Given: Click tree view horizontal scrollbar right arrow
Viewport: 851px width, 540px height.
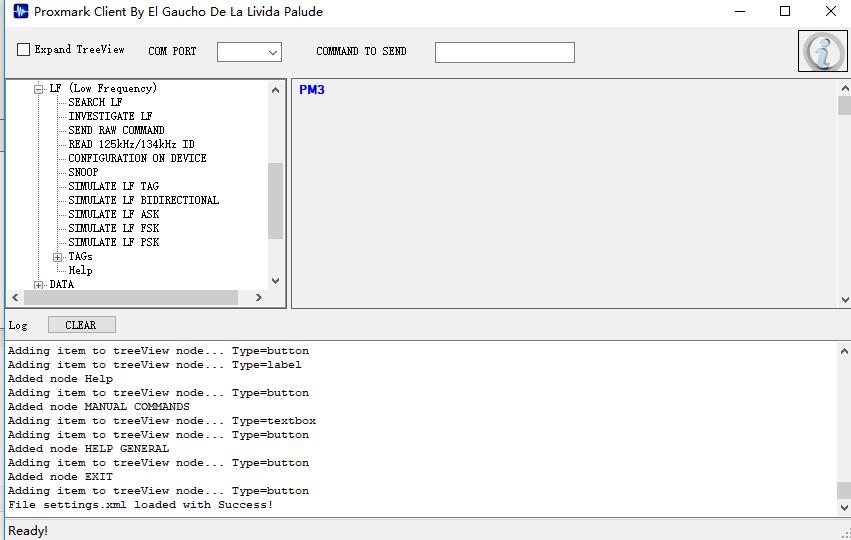Looking at the screenshot, I should [258, 298].
